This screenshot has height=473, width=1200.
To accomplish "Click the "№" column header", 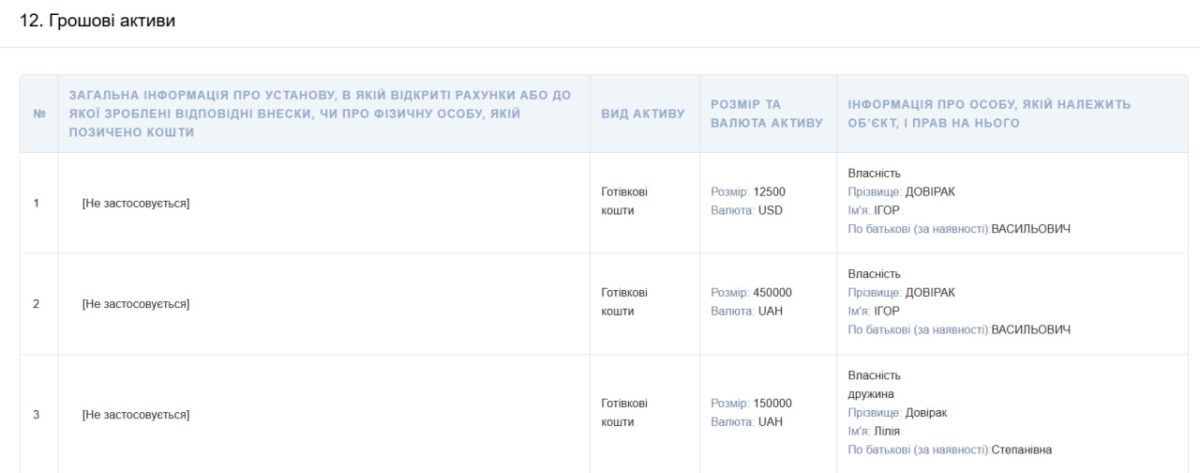I will point(39,114).
